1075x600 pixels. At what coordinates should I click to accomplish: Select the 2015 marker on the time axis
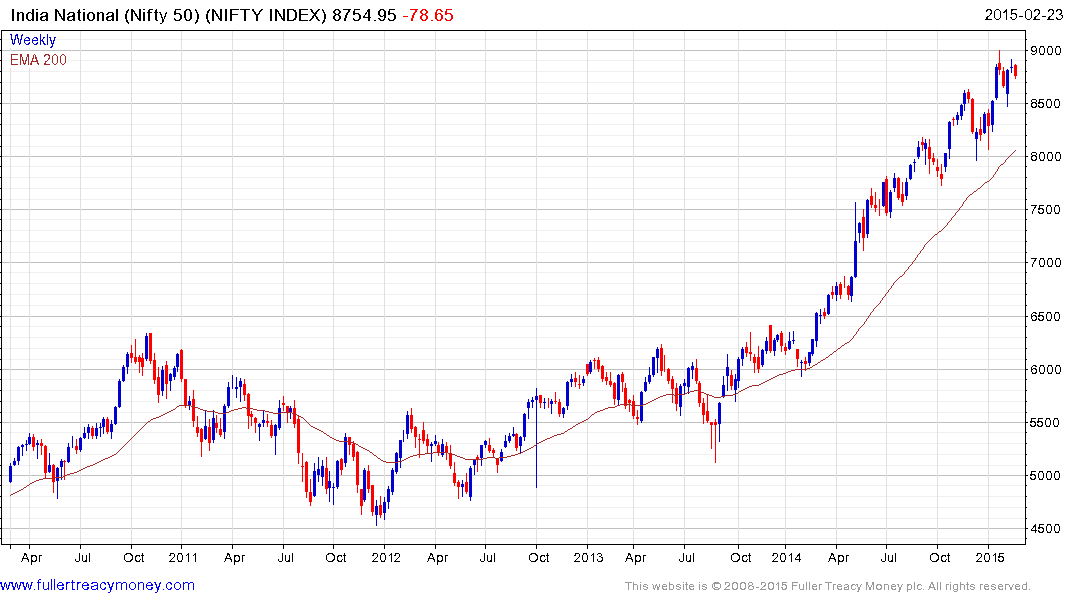[x=989, y=556]
